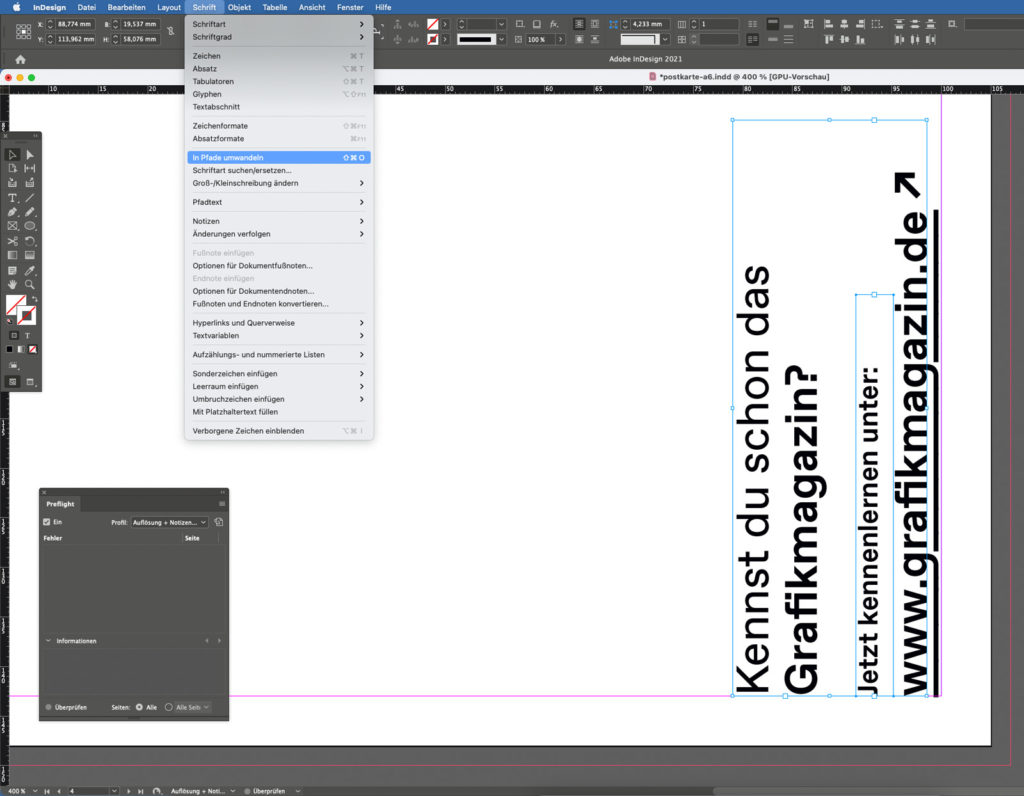Select the Scissors tool
Viewport: 1024px width, 796px height.
click(12, 241)
